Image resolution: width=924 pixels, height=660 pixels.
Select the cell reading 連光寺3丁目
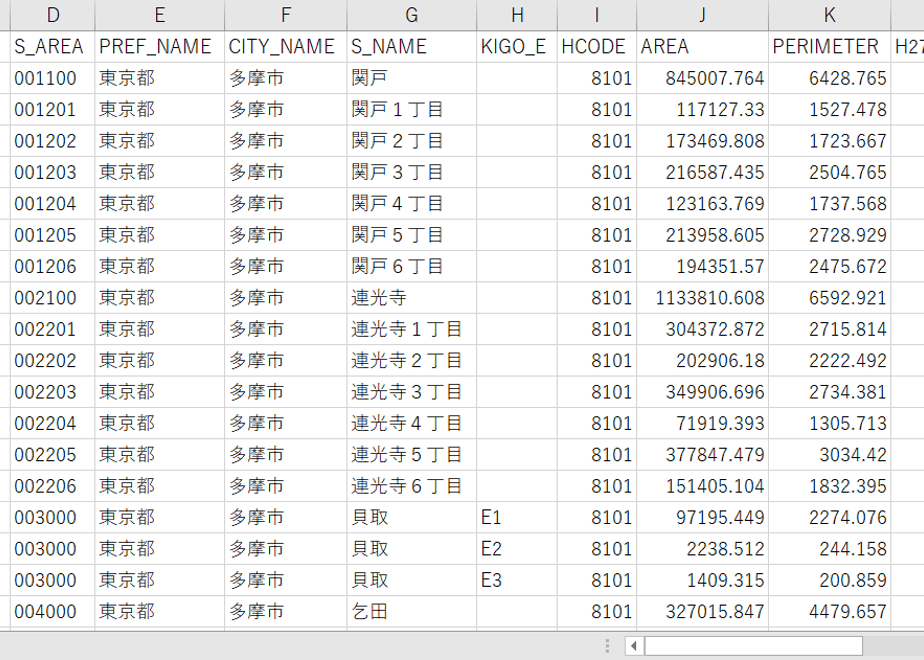coord(411,392)
